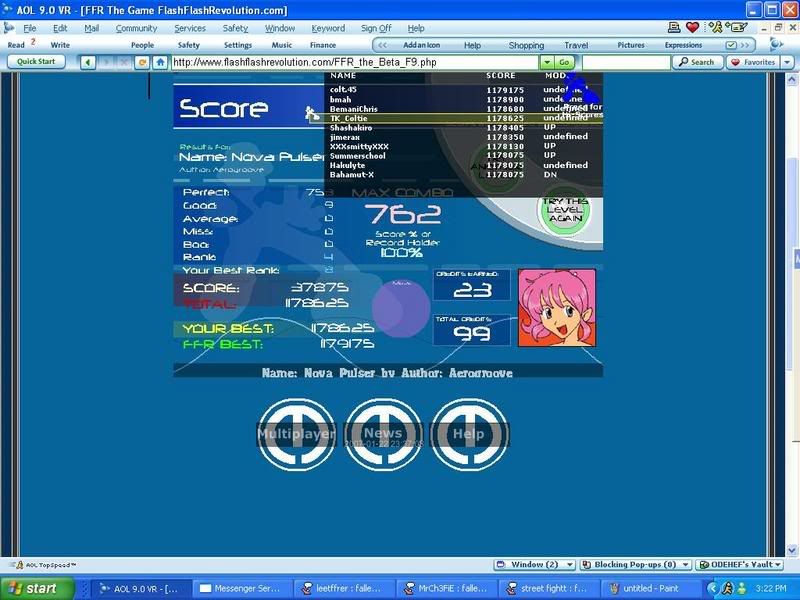The image size is (800, 600).
Task: Click the mailbox icon in menu bar
Action: click(737, 28)
